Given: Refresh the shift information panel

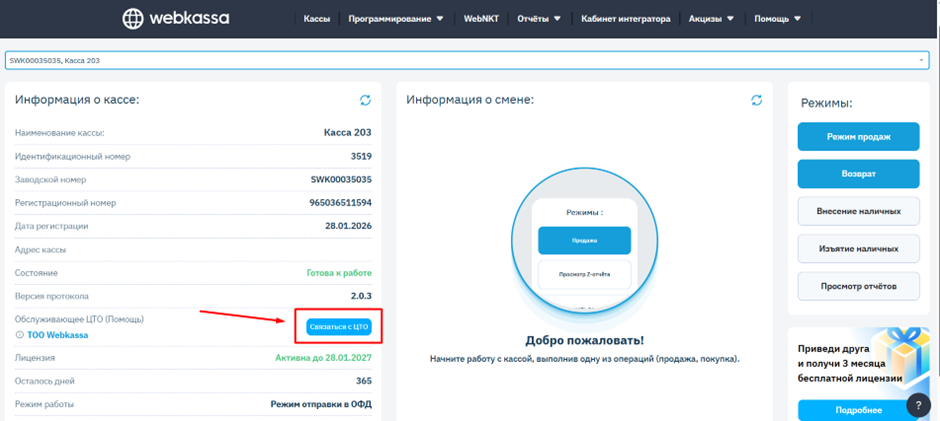Looking at the screenshot, I should pyautogui.click(x=757, y=100).
